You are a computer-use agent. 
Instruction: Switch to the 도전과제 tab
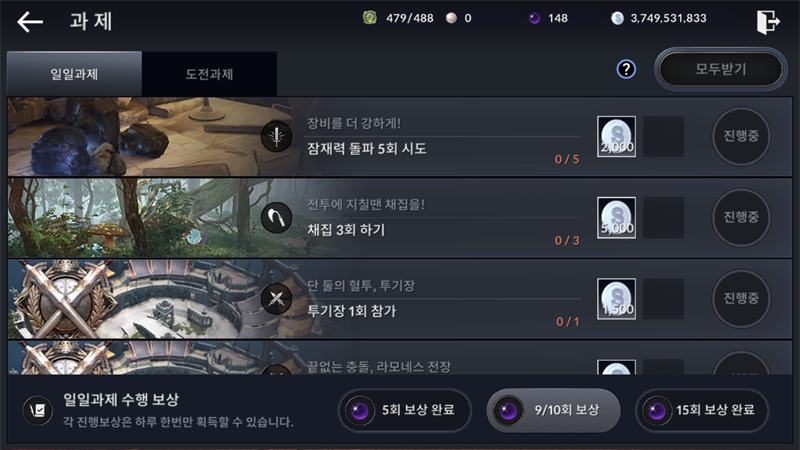(209, 74)
